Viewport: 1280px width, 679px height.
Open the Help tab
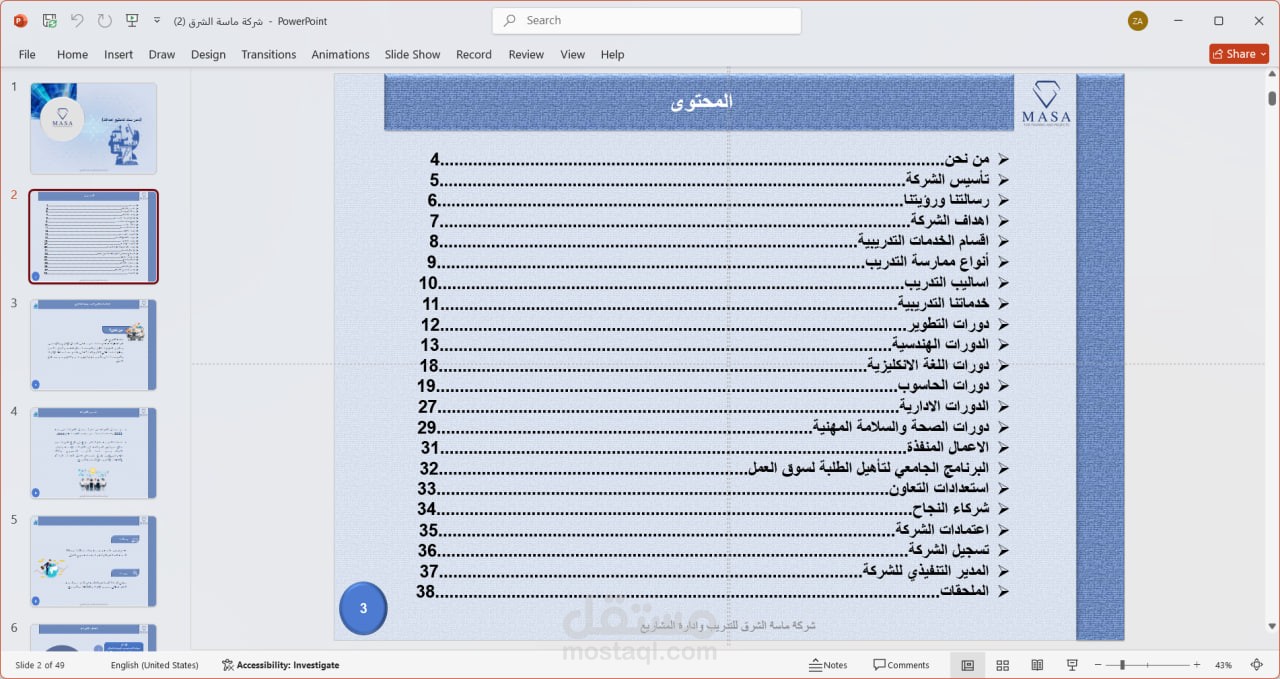pyautogui.click(x=612, y=54)
